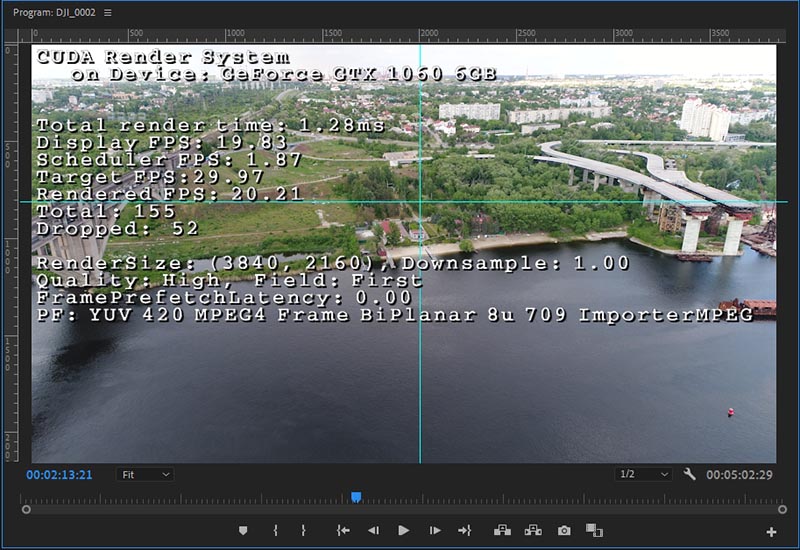The image size is (800, 550).
Task: Jump to the In point
Action: point(343,531)
